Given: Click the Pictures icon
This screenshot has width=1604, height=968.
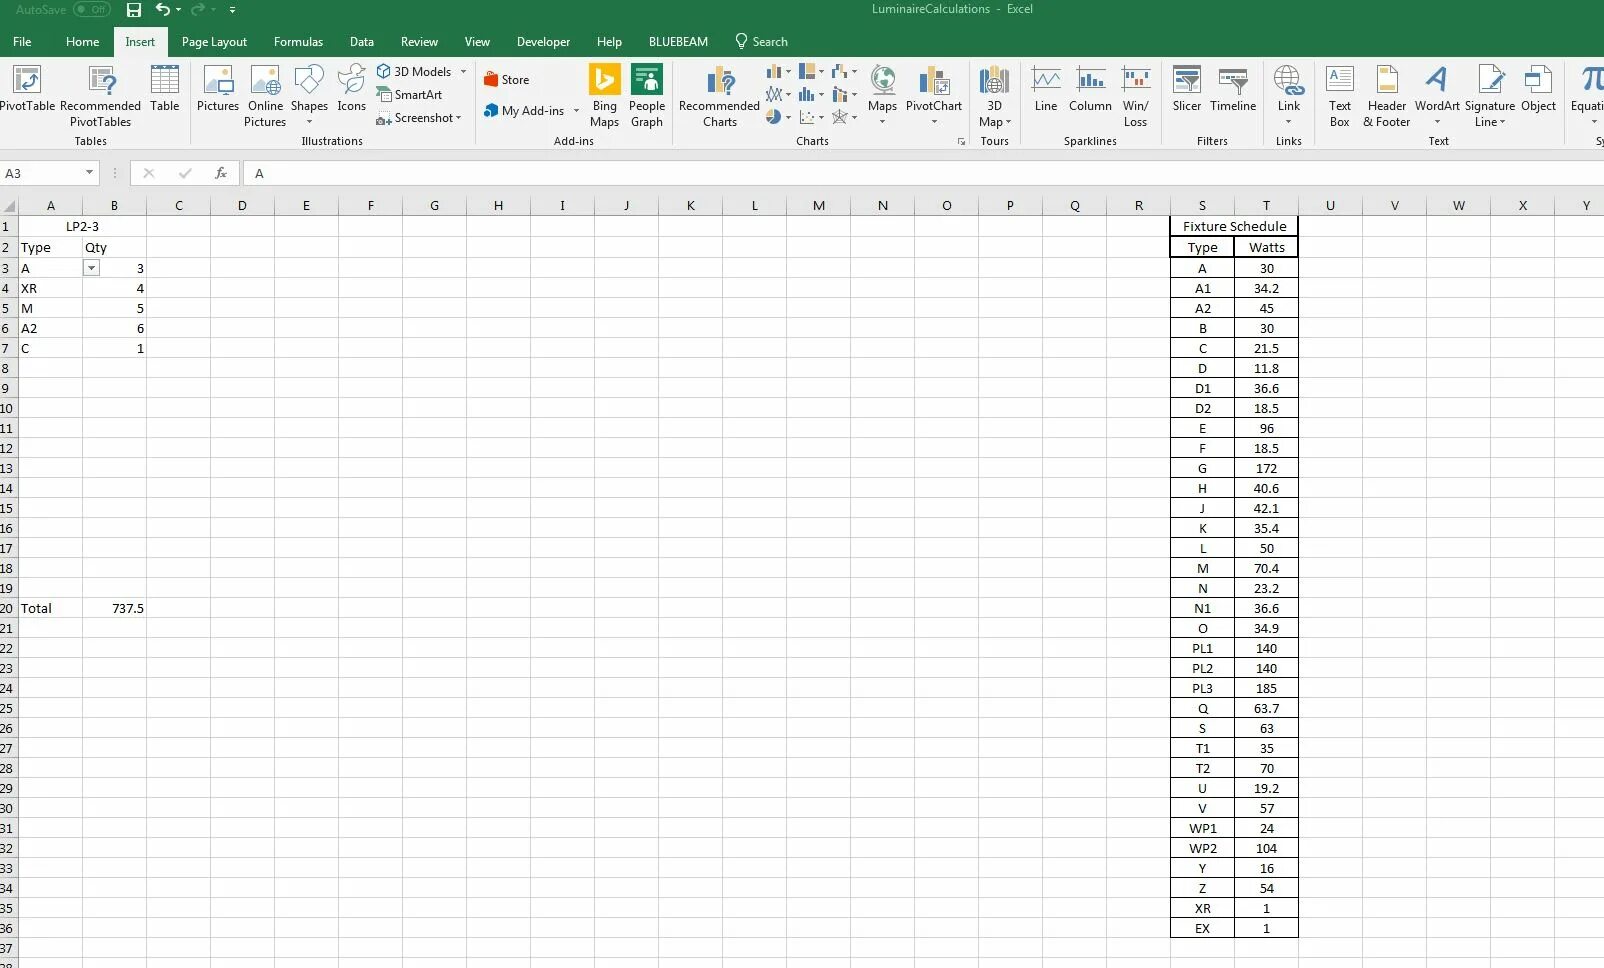Looking at the screenshot, I should tap(217, 90).
